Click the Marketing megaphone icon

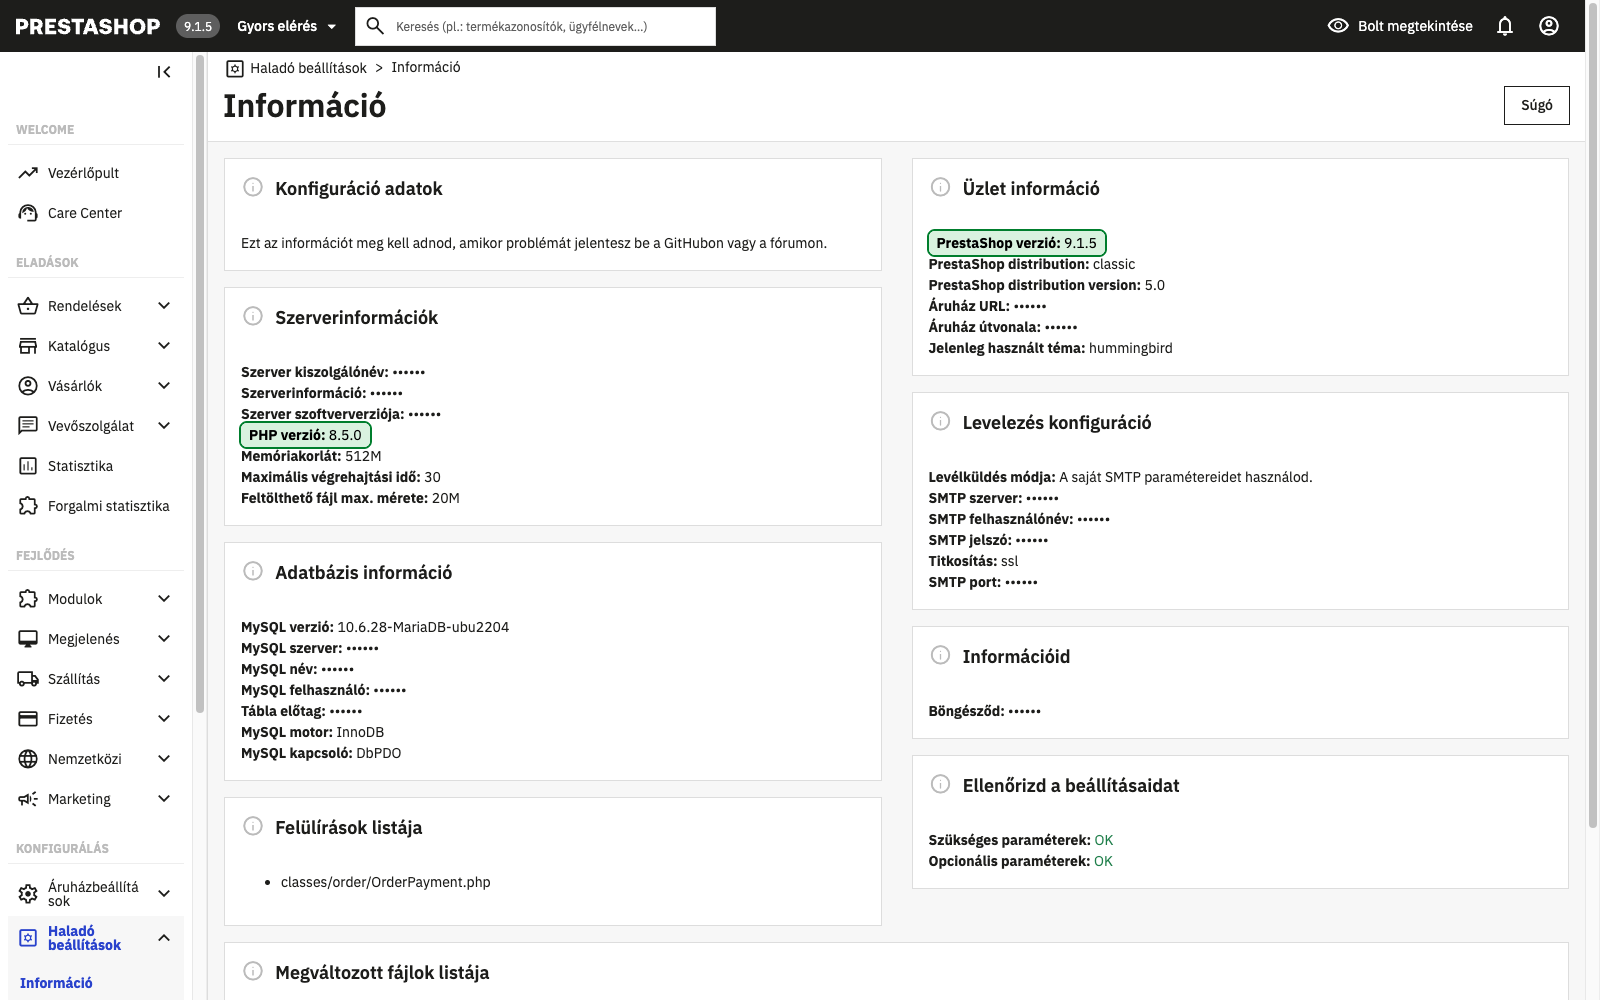(x=28, y=799)
